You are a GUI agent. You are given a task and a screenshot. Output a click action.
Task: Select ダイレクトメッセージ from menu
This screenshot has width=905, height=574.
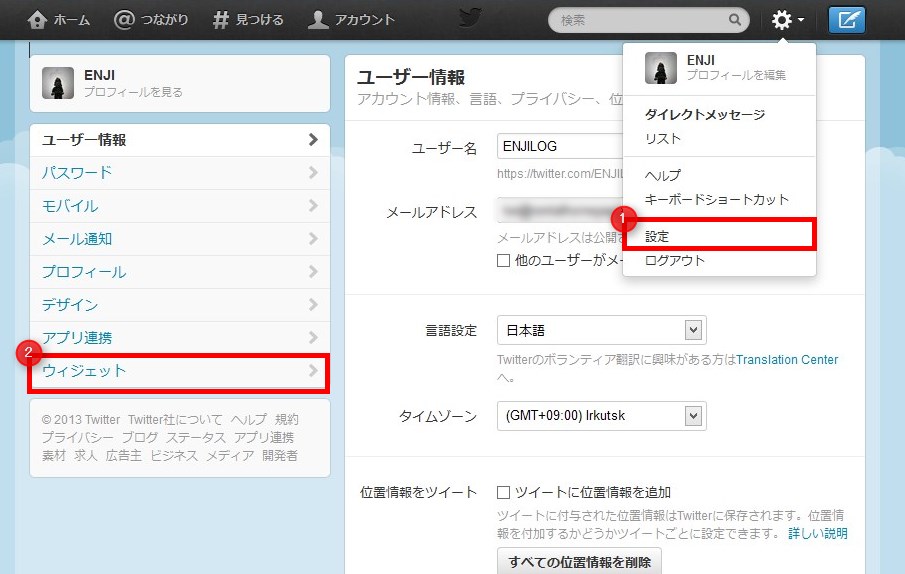point(705,115)
